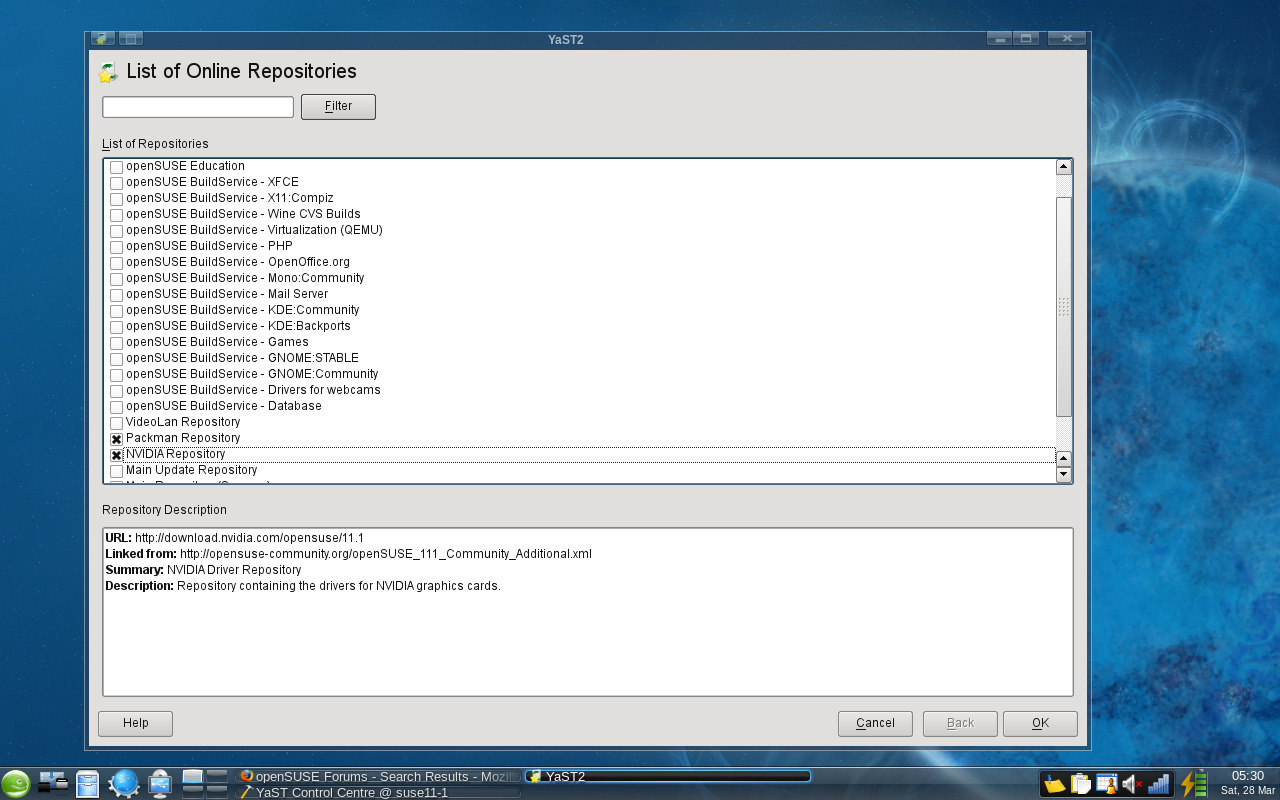Image resolution: width=1280 pixels, height=800 pixels.
Task: Click the Filter button
Action: (x=338, y=107)
